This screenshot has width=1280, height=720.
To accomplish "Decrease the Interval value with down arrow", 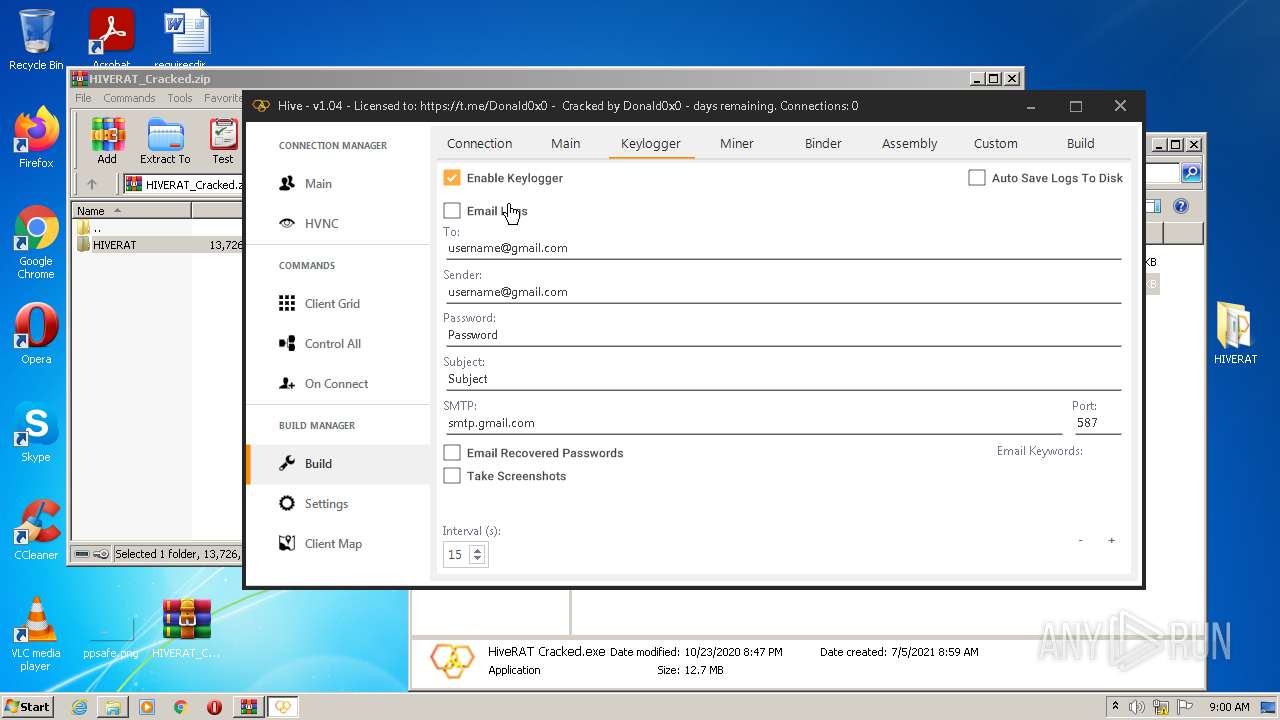I will click(477, 559).
